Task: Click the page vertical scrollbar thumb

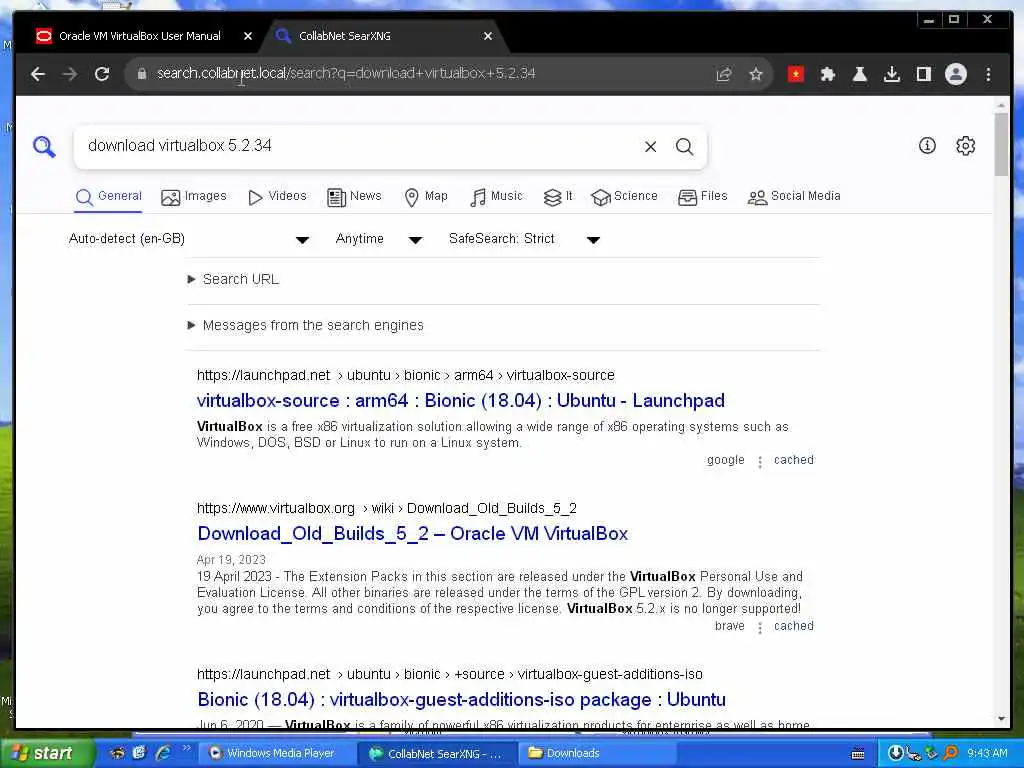Action: click(1001, 144)
